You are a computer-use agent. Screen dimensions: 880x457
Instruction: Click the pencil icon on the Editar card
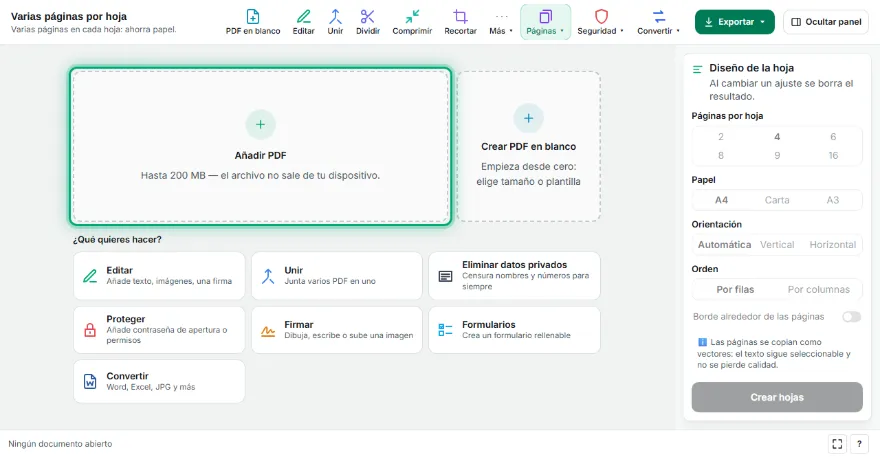click(90, 276)
